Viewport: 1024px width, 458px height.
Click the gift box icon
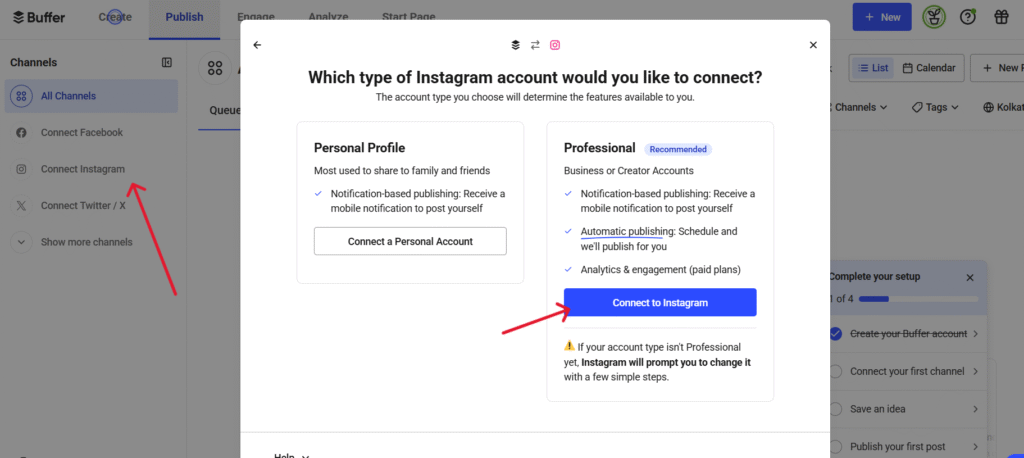(1001, 17)
